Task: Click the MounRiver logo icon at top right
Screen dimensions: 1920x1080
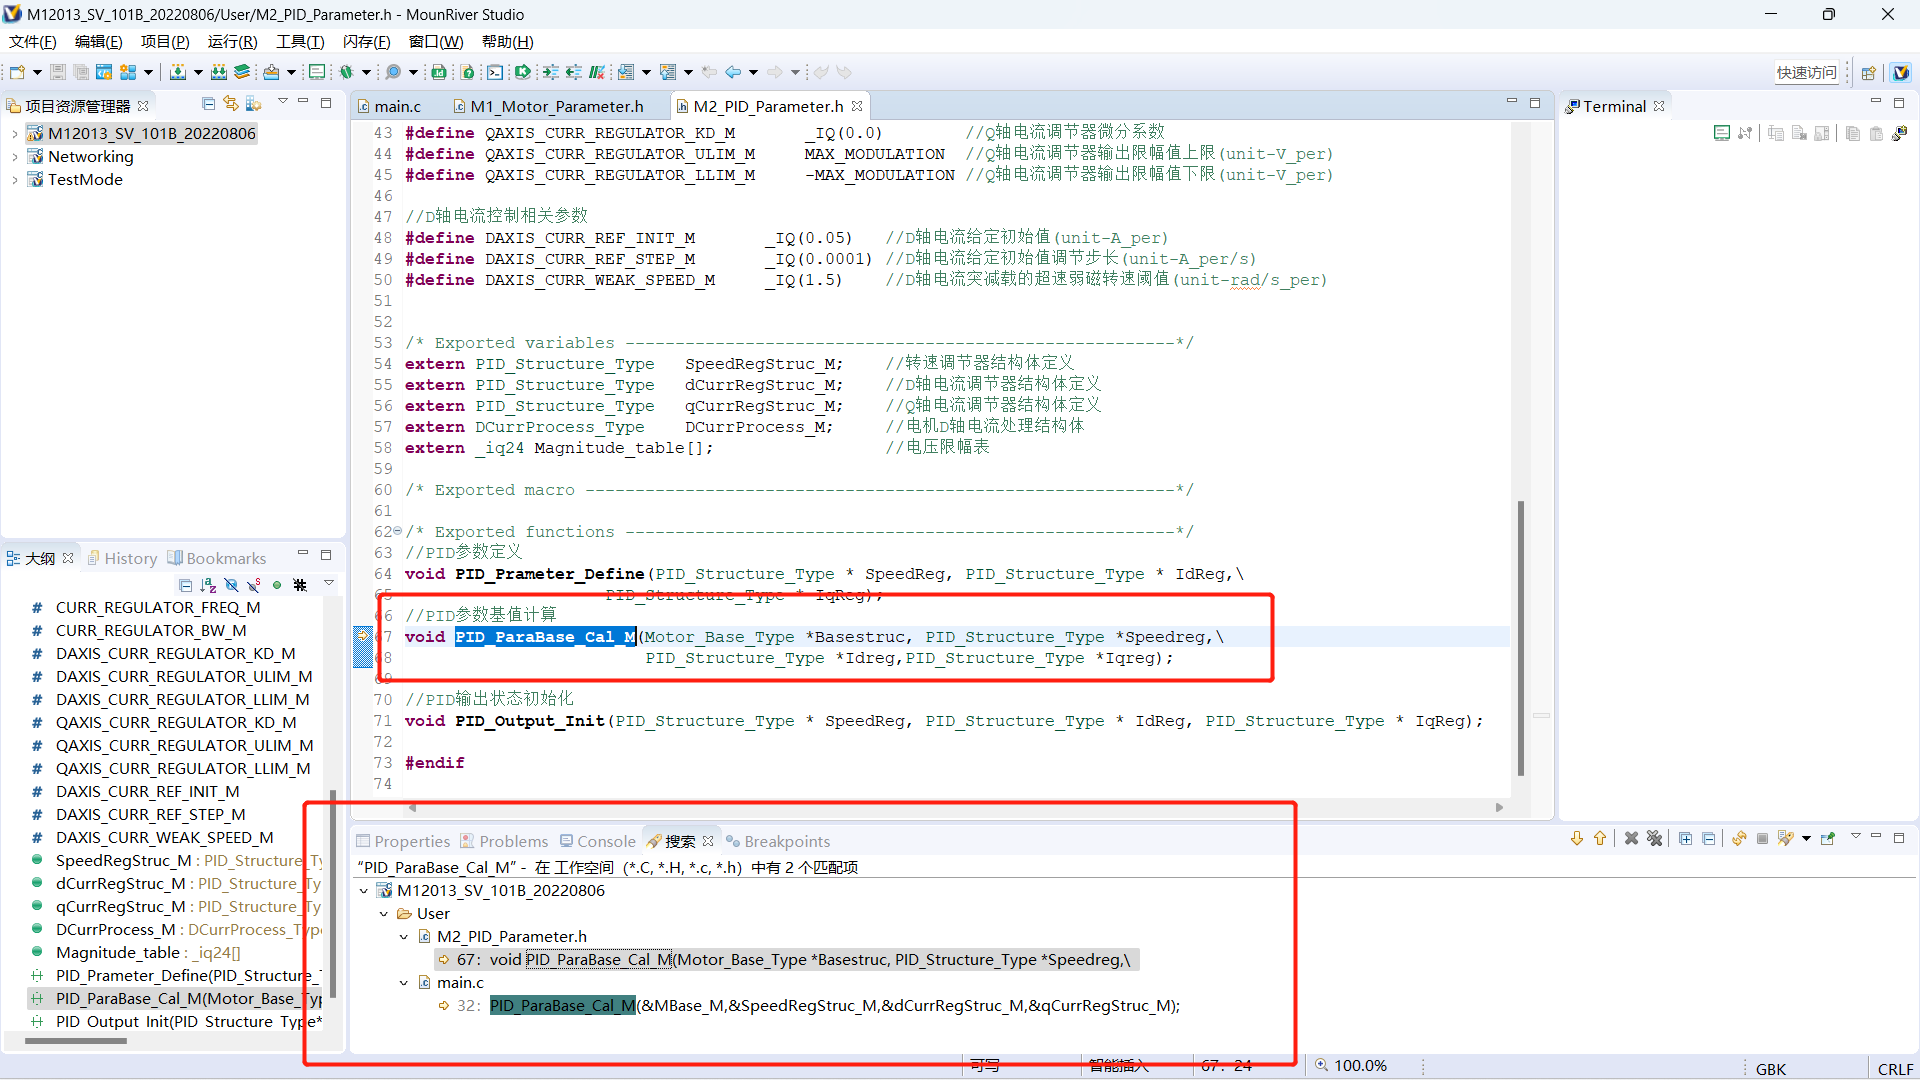Action: coord(1901,72)
